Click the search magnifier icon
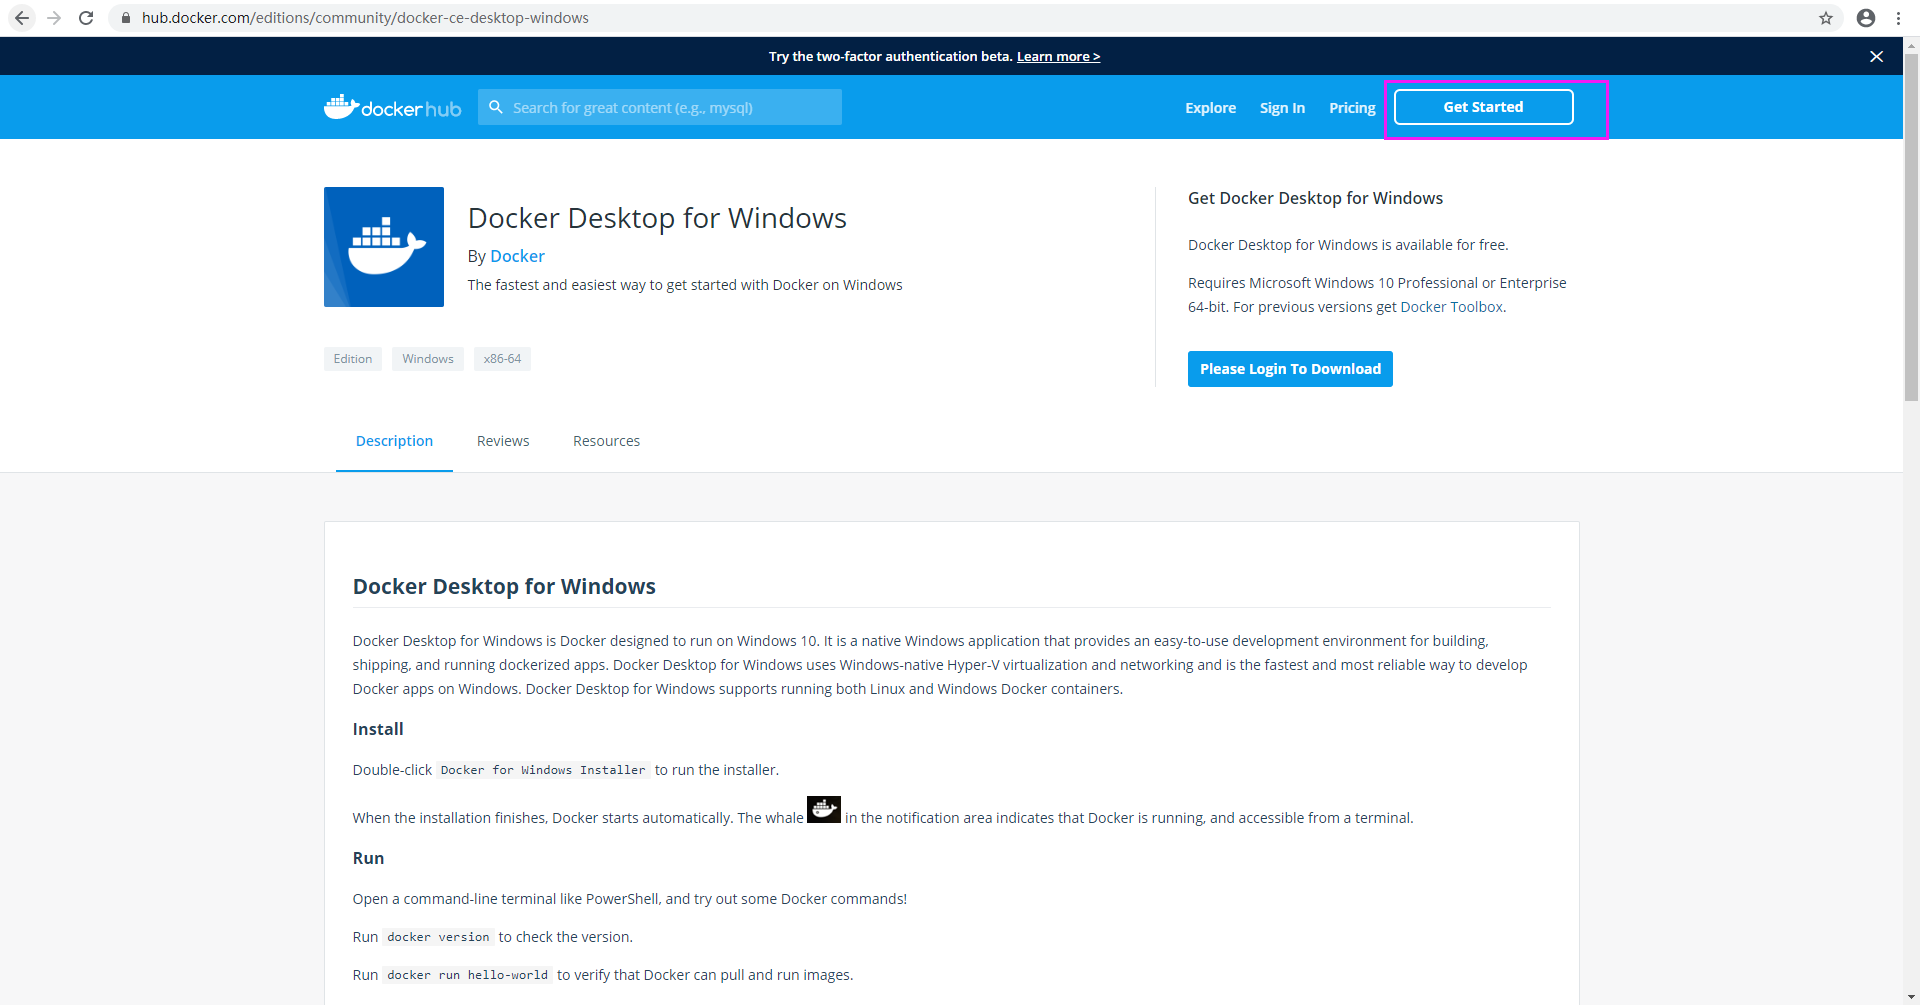1920x1005 pixels. pyautogui.click(x=497, y=107)
